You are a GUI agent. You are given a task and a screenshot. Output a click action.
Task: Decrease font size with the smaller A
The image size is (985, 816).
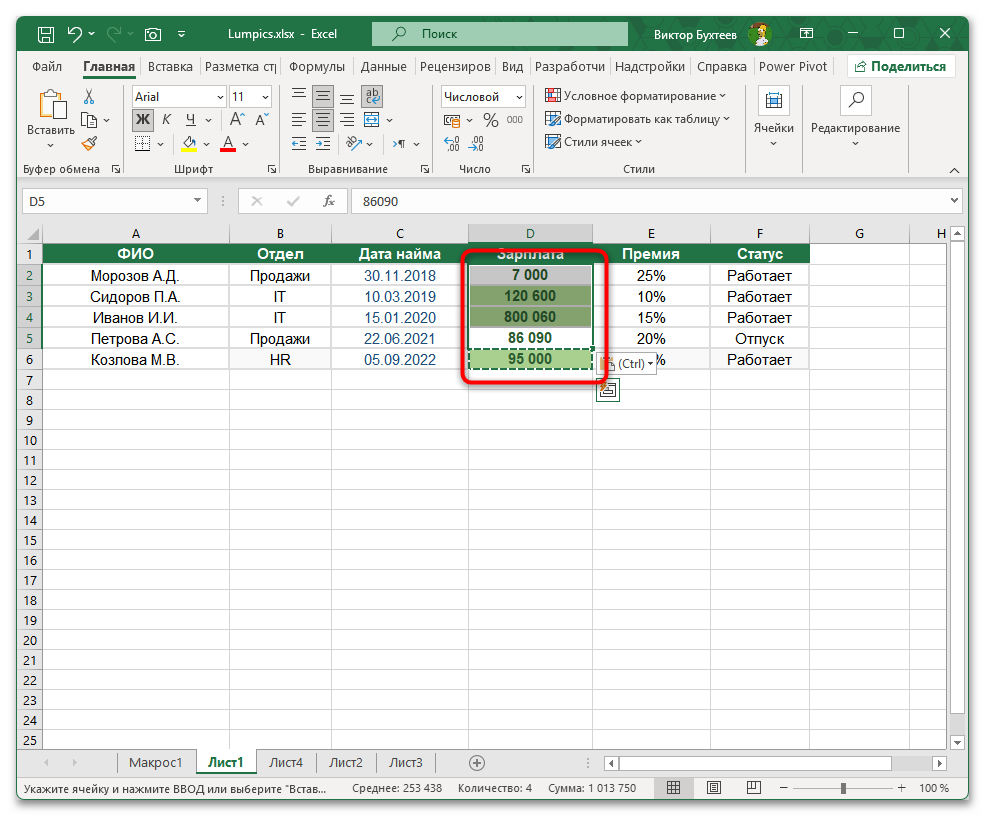(x=262, y=119)
